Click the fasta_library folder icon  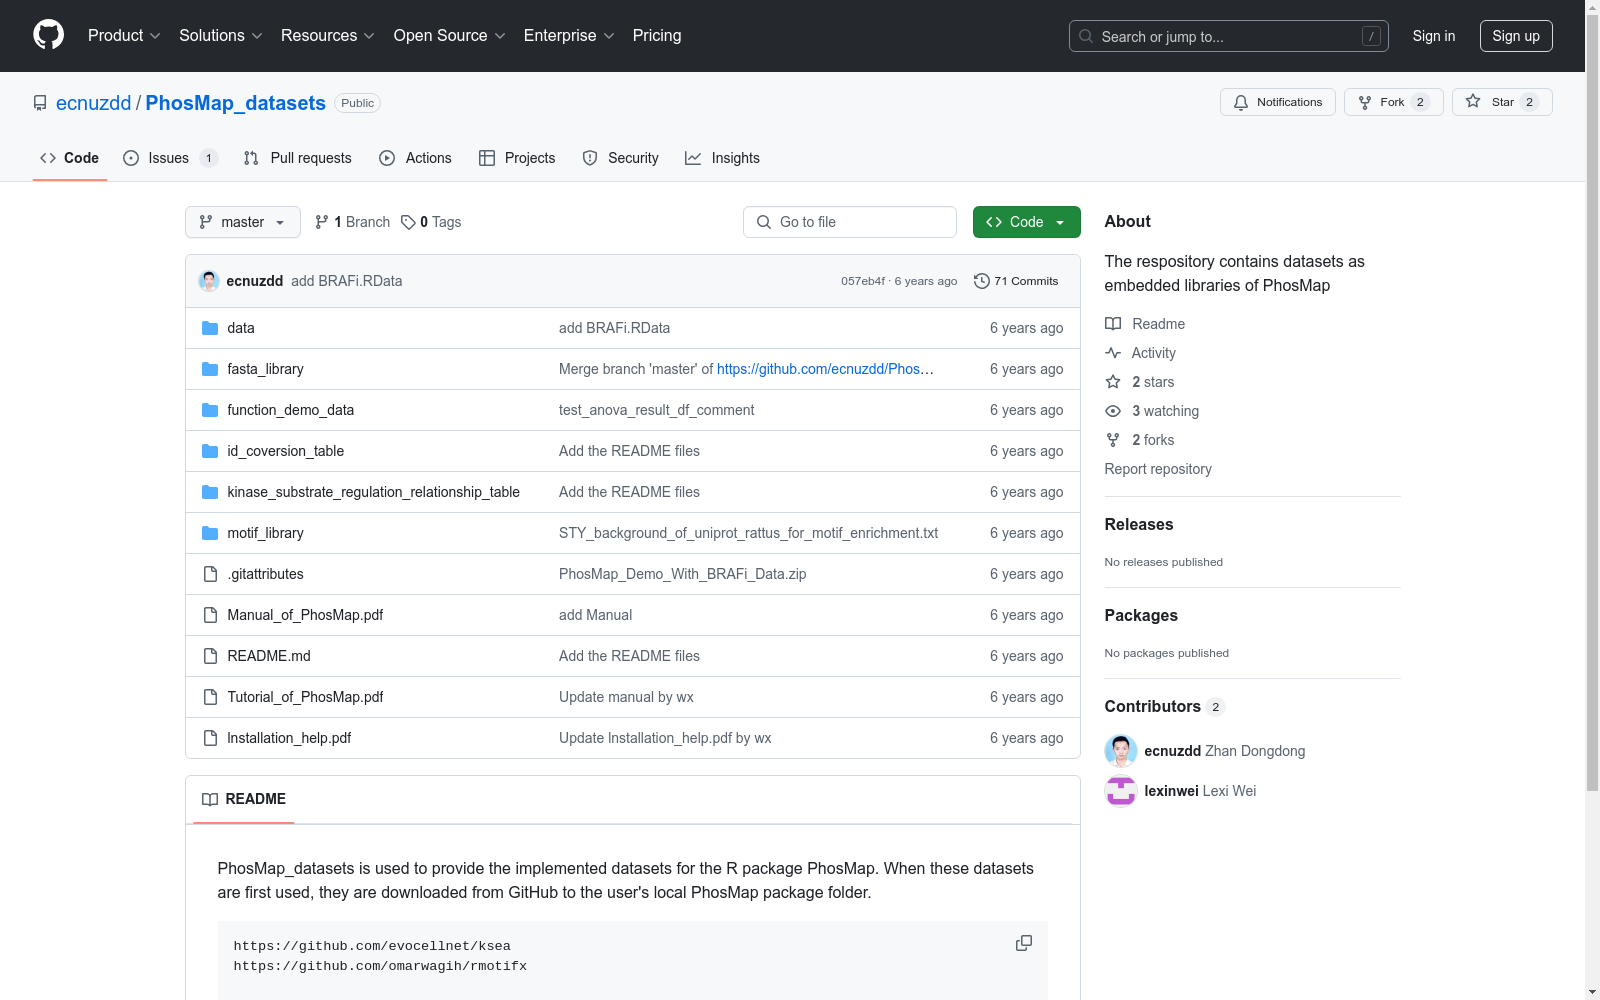pos(210,369)
